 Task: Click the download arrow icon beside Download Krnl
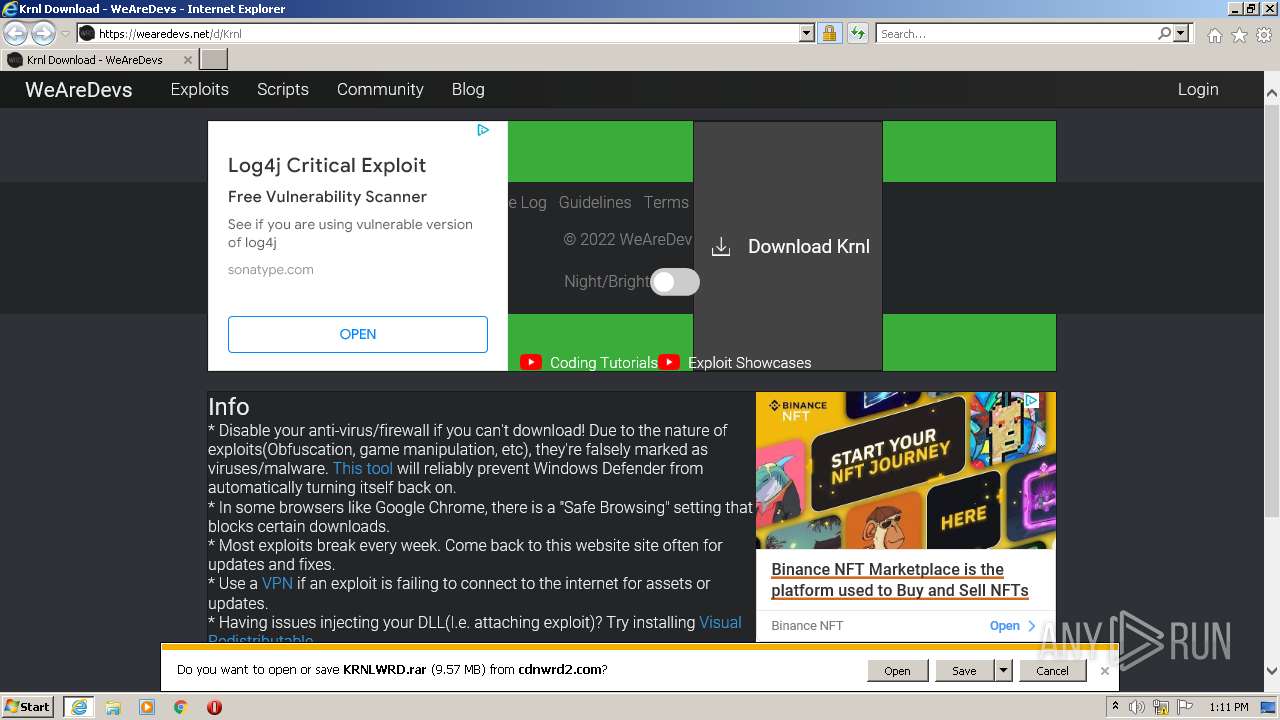pos(721,247)
